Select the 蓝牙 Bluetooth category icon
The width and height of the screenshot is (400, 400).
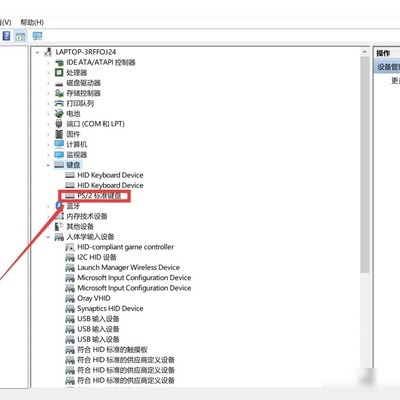(x=59, y=206)
